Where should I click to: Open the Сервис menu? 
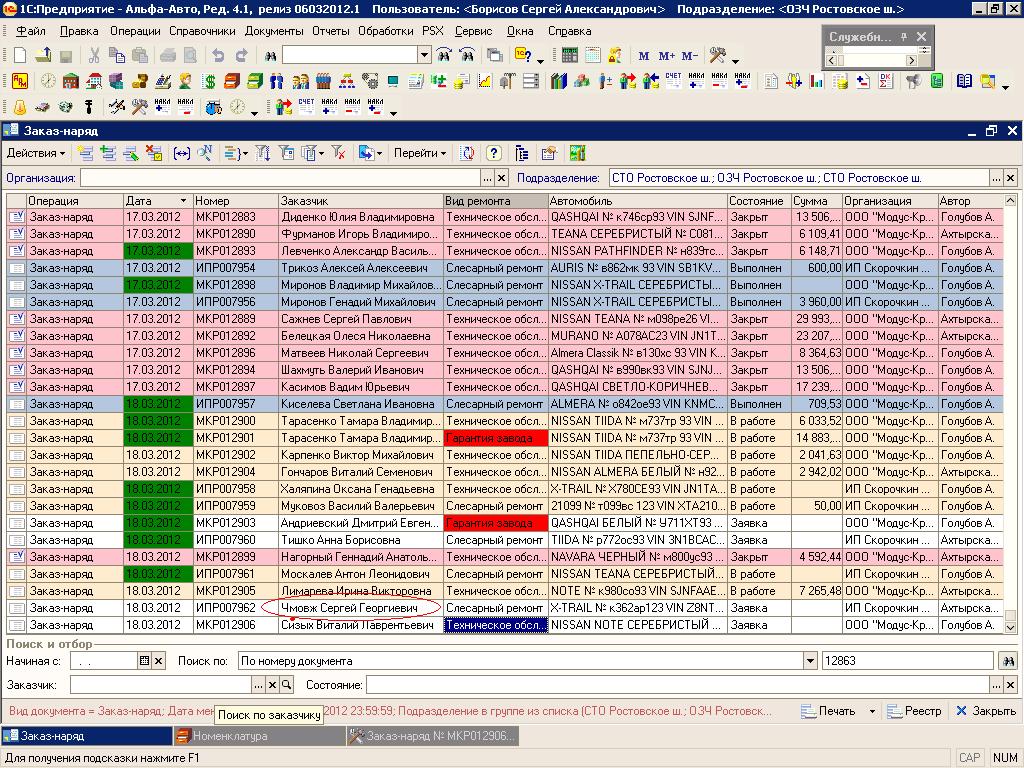pos(473,31)
